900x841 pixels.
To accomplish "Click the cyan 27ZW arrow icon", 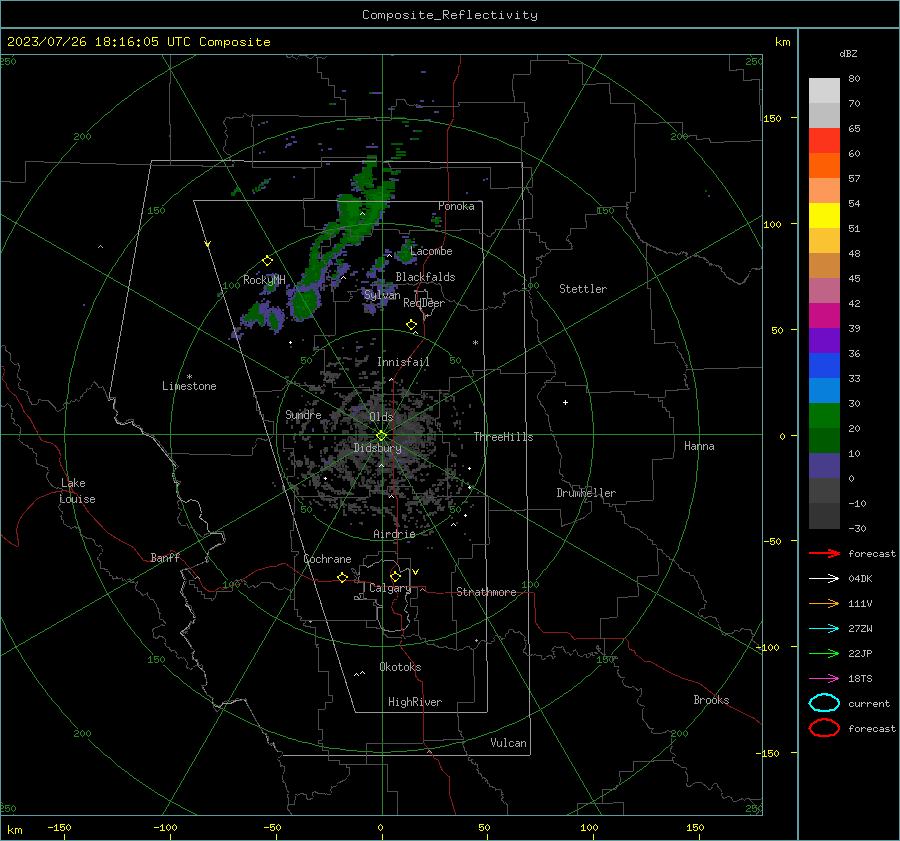I will pos(824,629).
